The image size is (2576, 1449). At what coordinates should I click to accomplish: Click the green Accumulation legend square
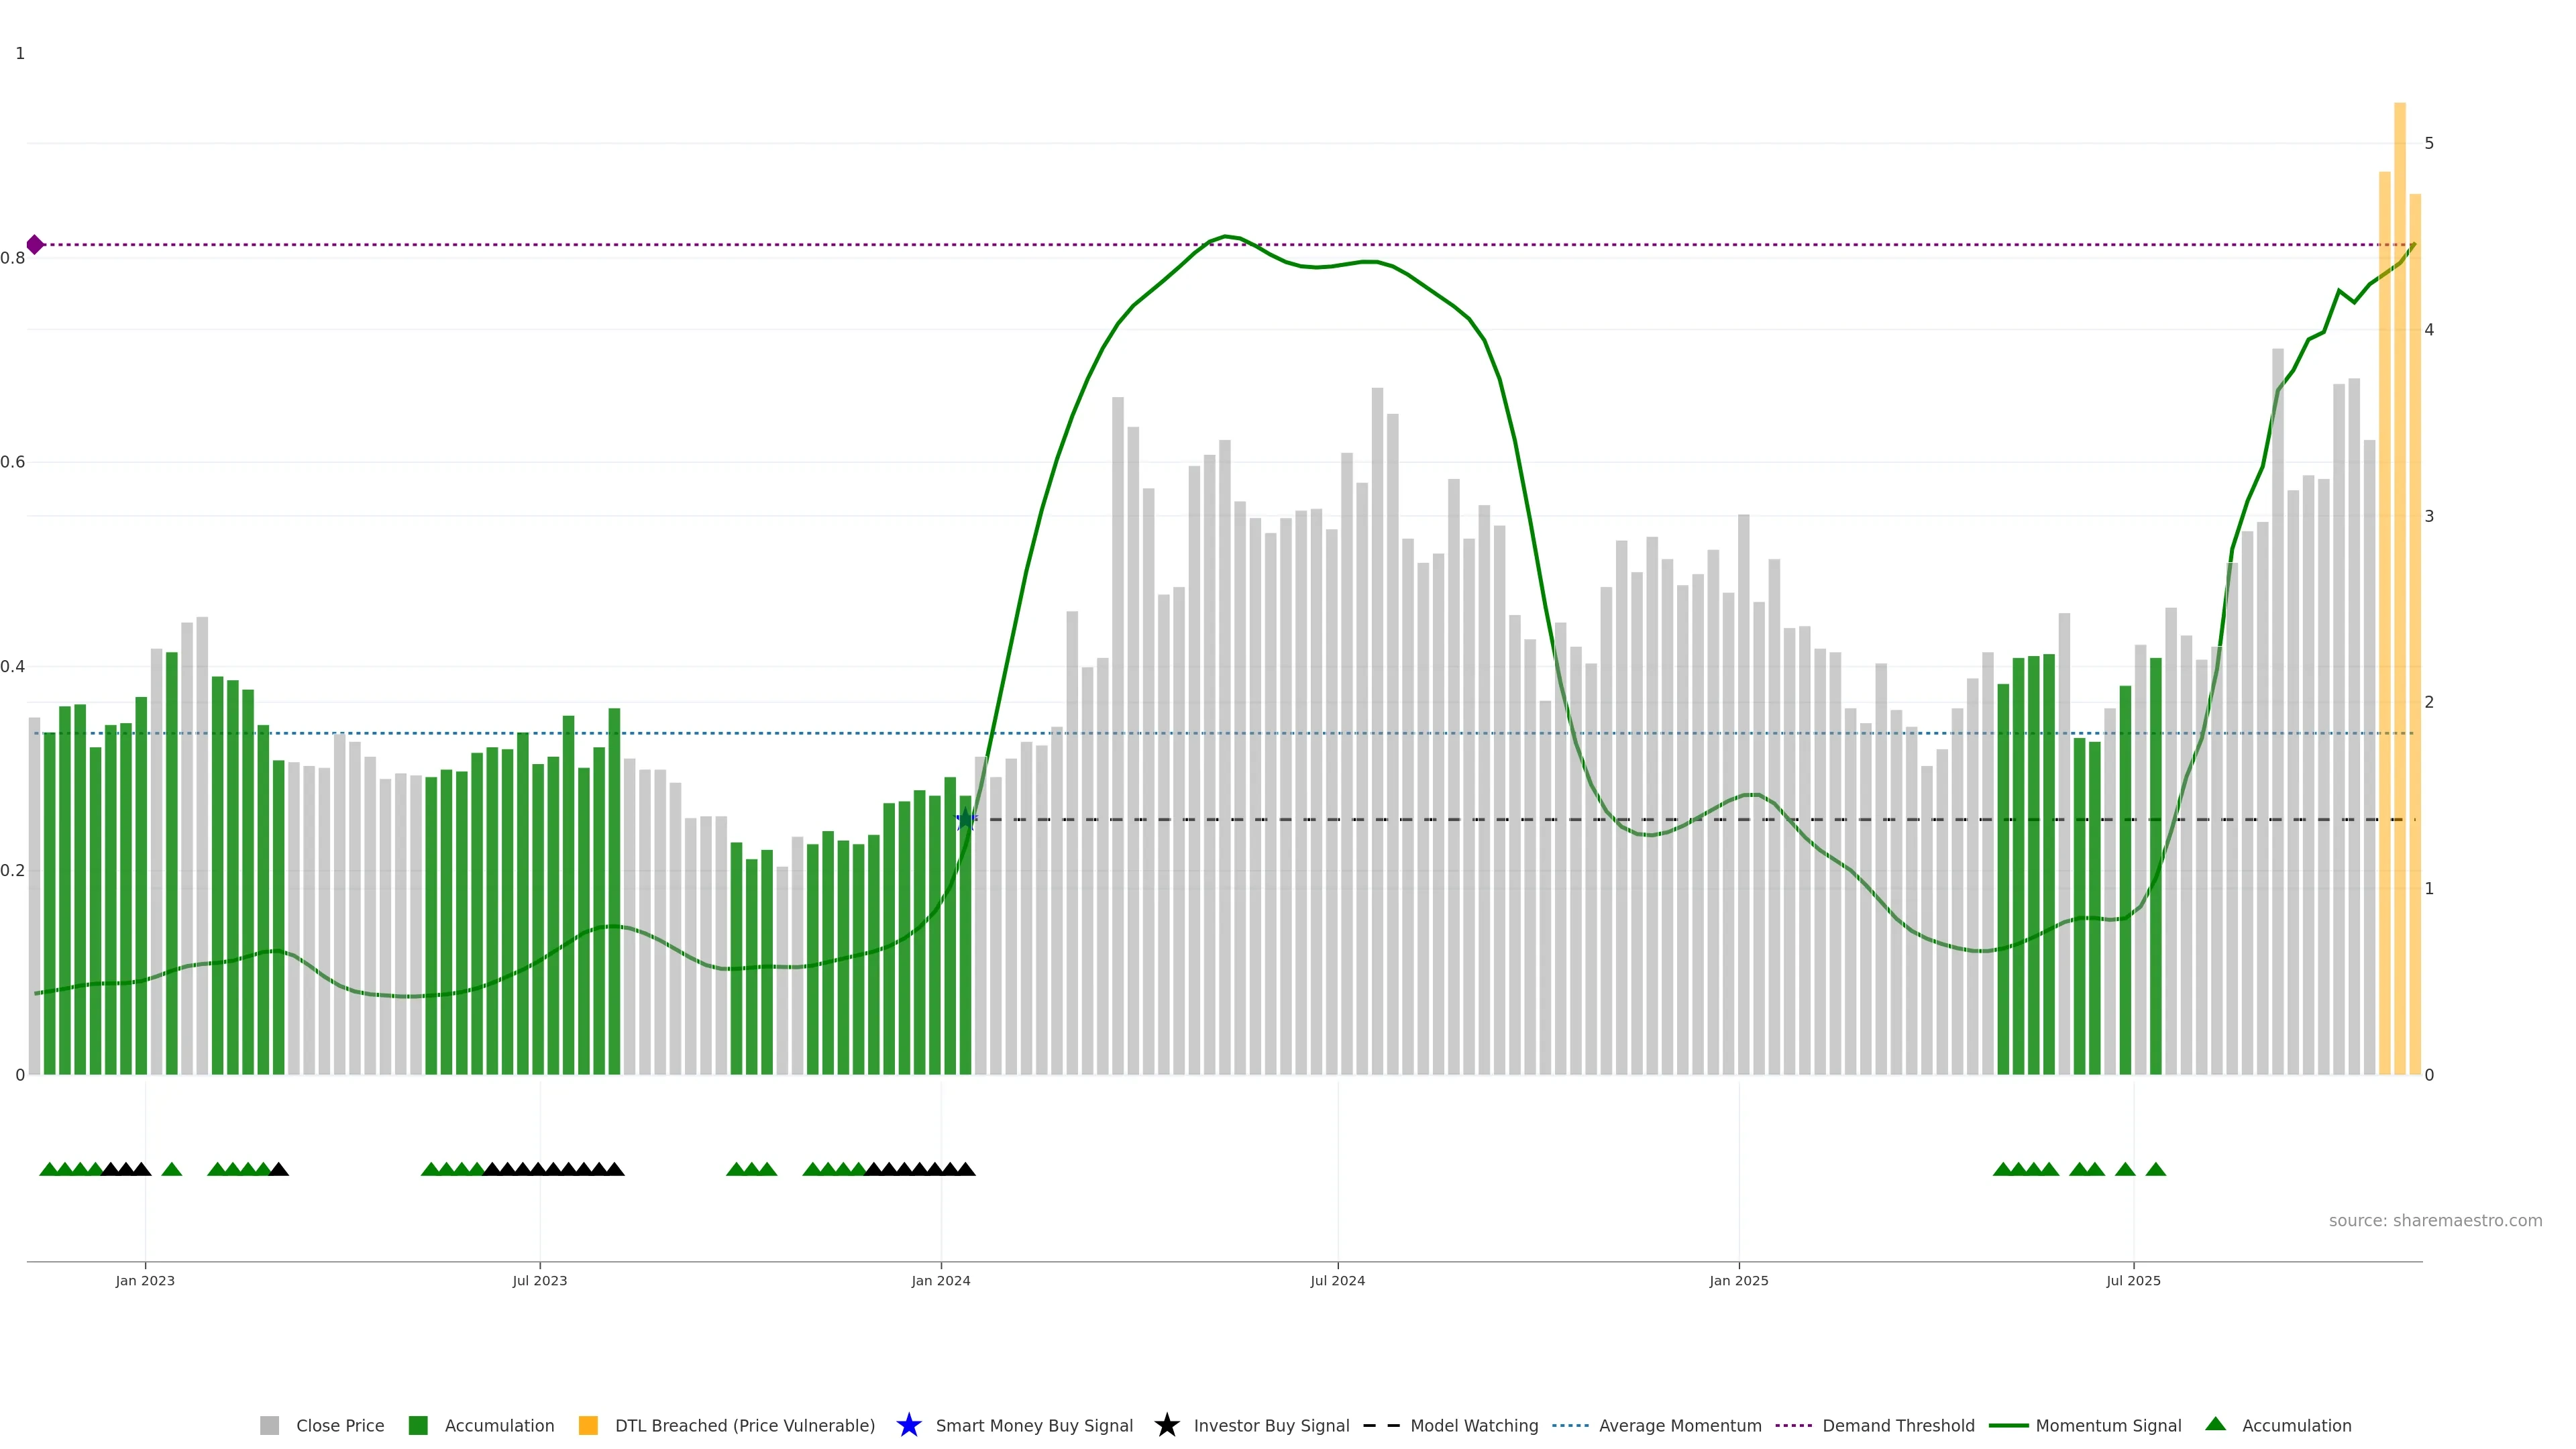coord(418,1426)
